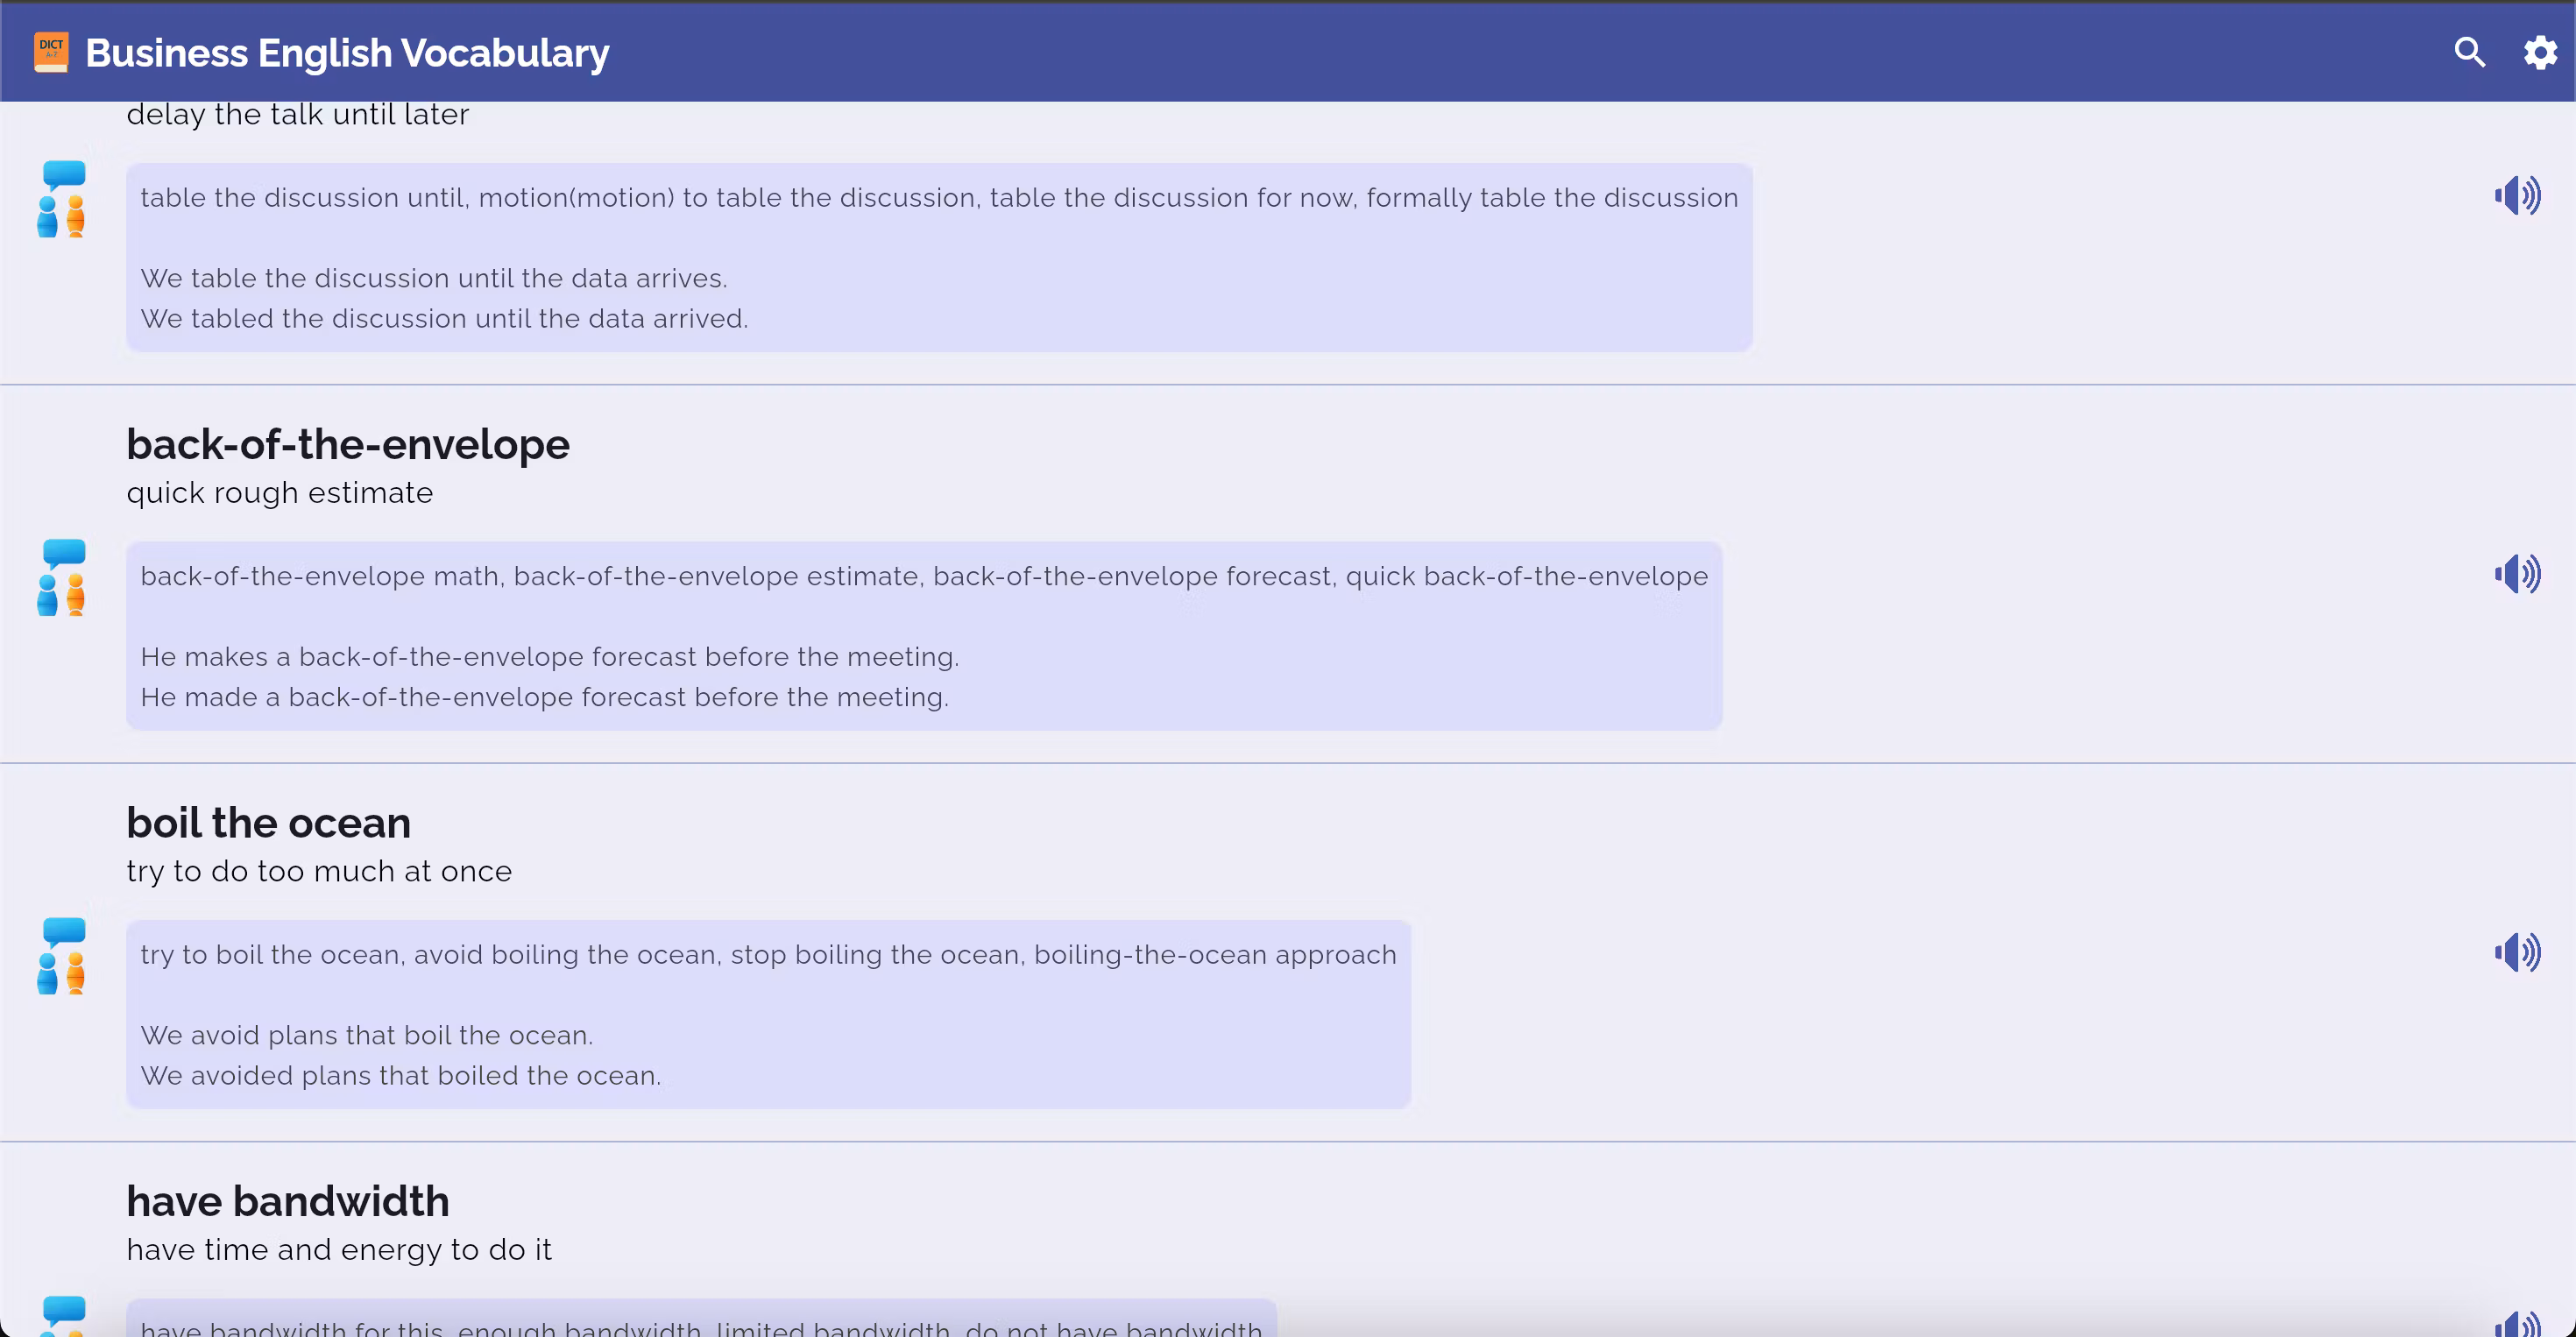Click collocations line starting 'table the discussion until'
This screenshot has height=1337, width=2576.
coord(939,198)
